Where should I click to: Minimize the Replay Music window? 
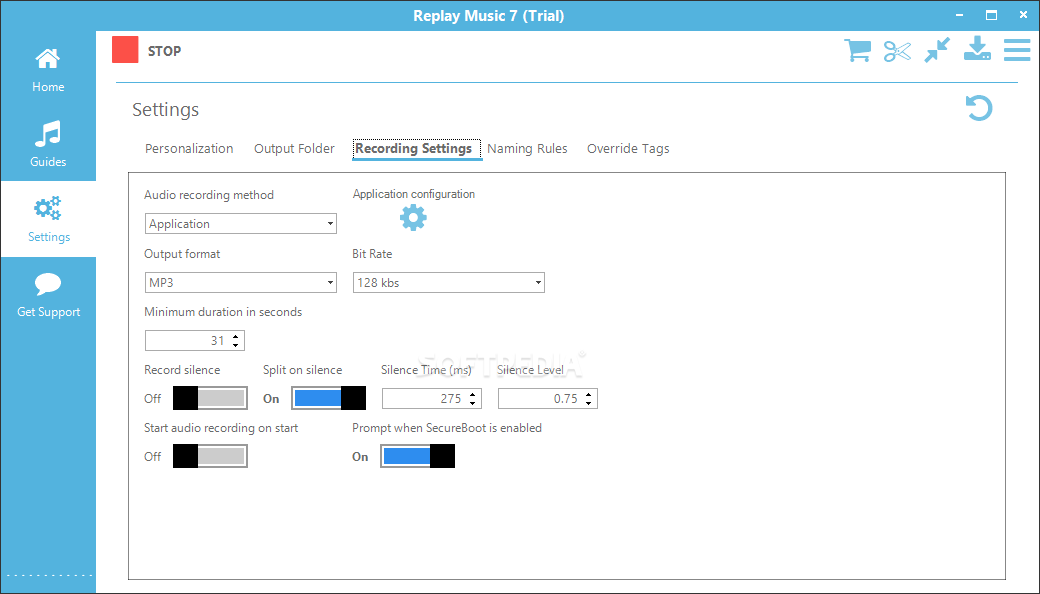960,15
